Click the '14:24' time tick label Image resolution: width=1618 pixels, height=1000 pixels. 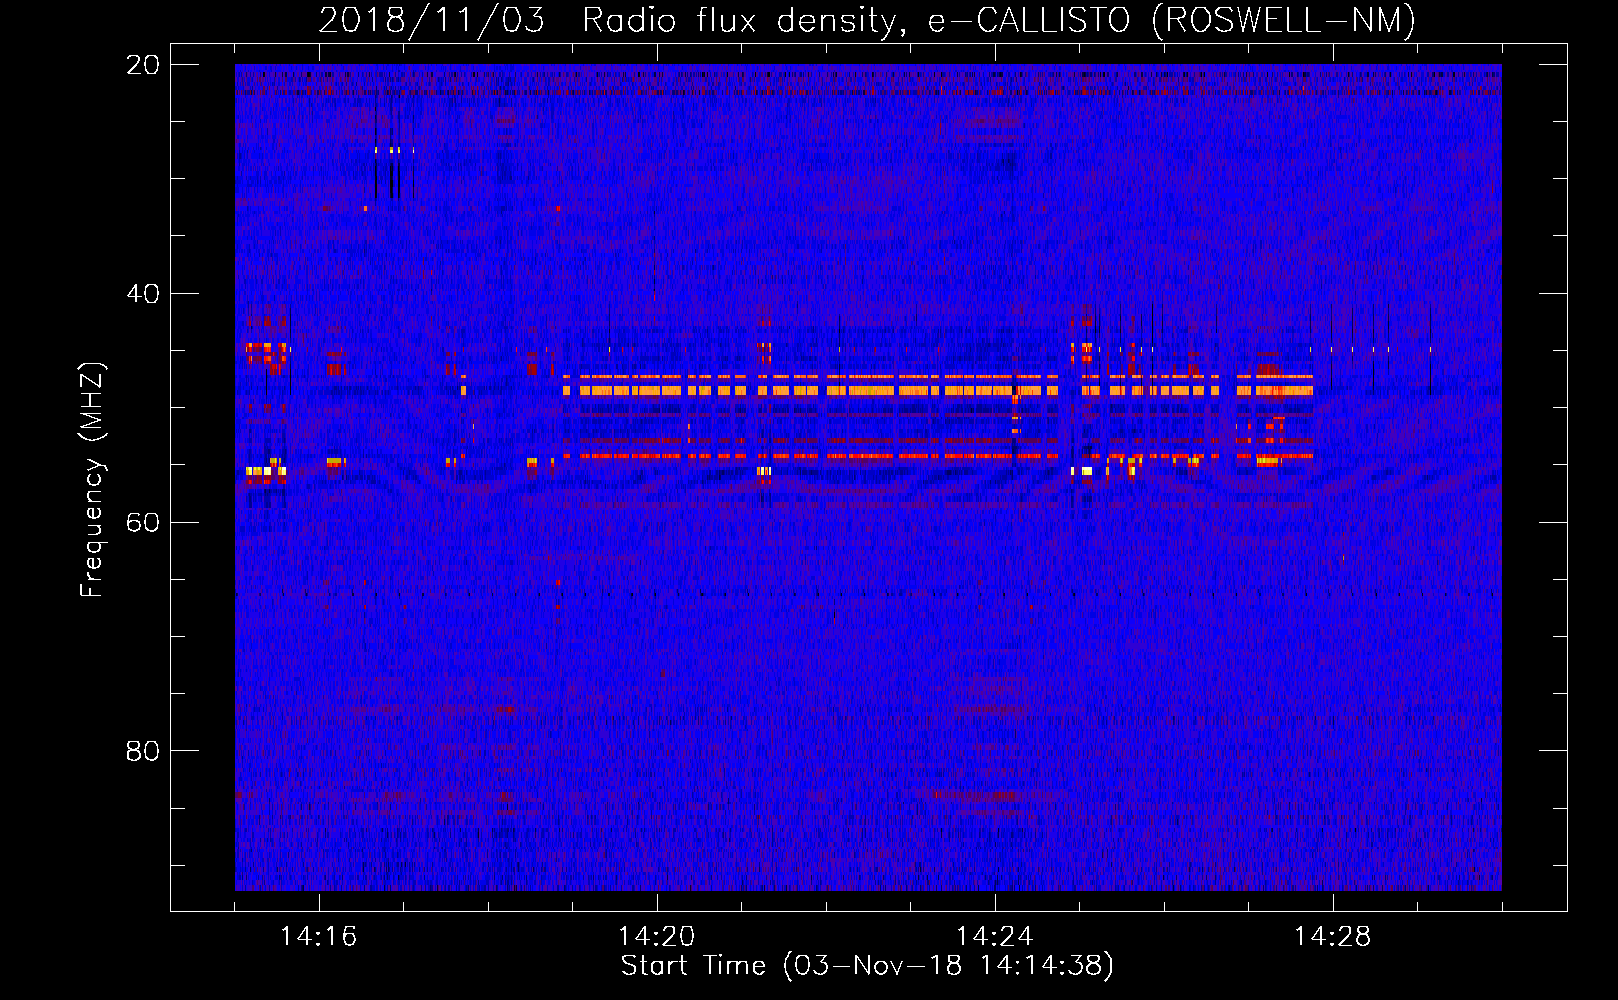point(995,936)
